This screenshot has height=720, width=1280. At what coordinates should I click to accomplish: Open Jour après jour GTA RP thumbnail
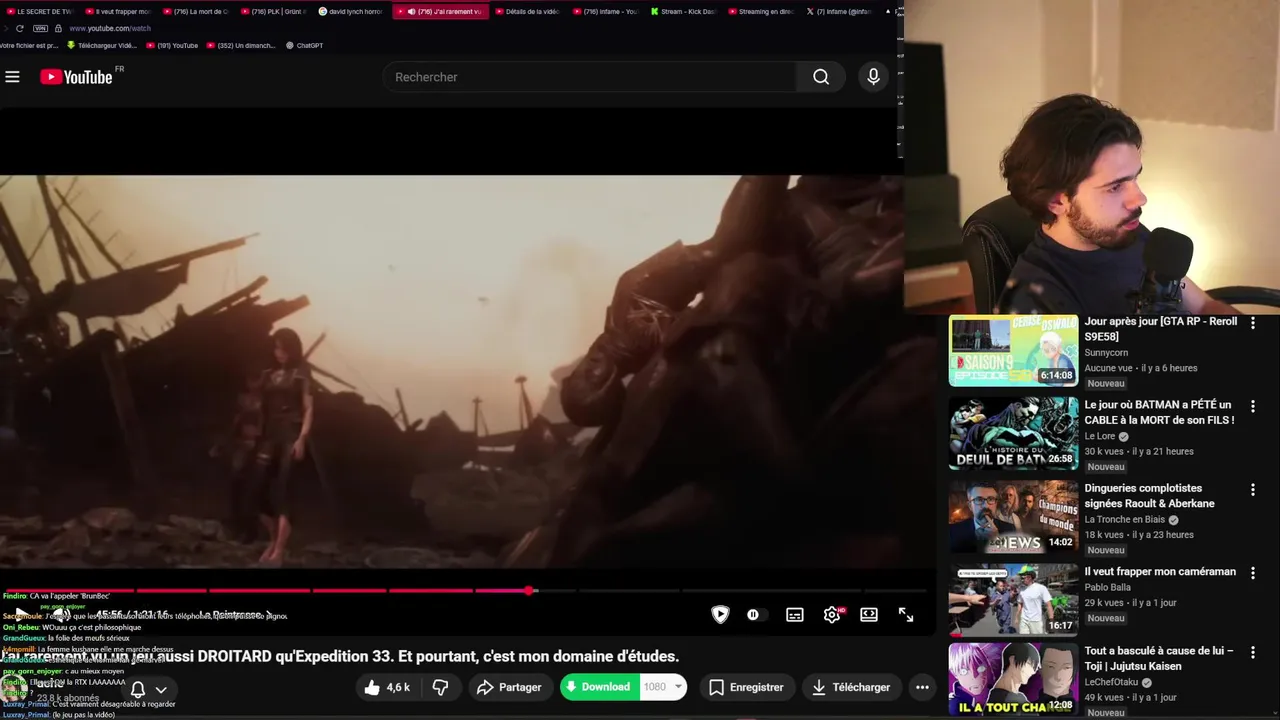1013,351
